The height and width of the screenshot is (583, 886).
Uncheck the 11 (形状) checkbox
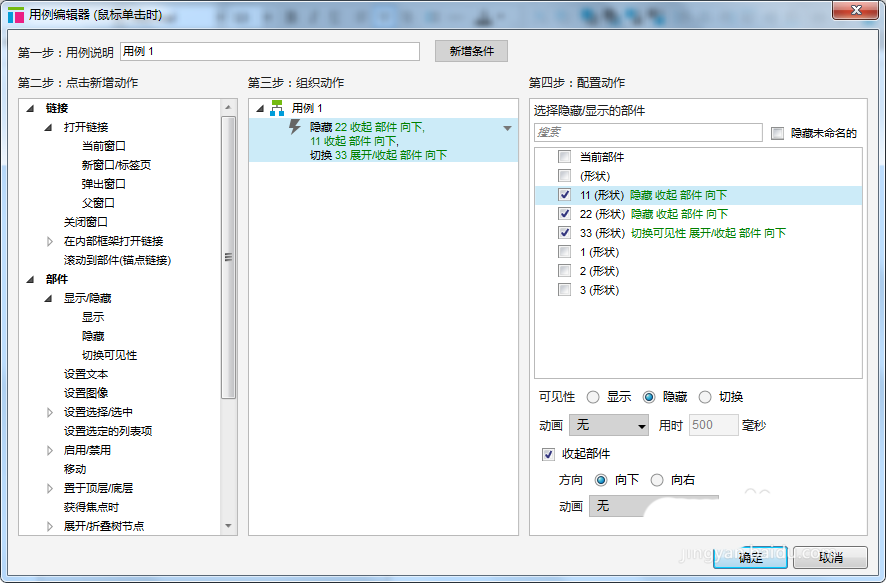[565, 195]
